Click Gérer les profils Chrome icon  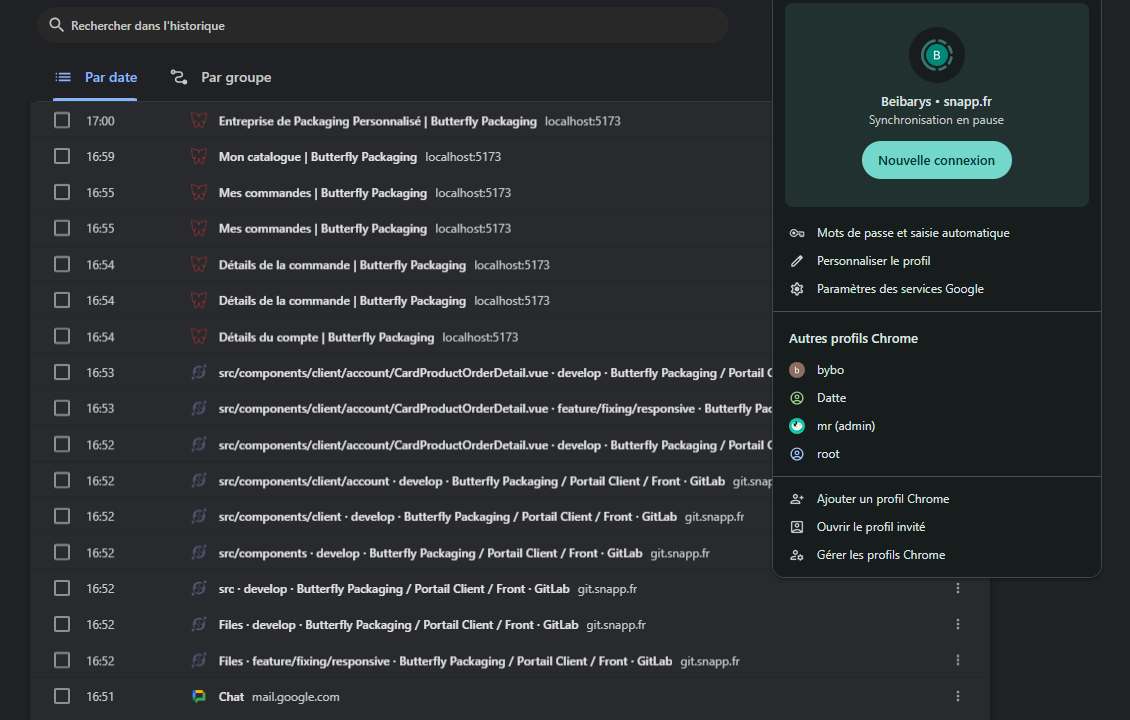click(797, 555)
